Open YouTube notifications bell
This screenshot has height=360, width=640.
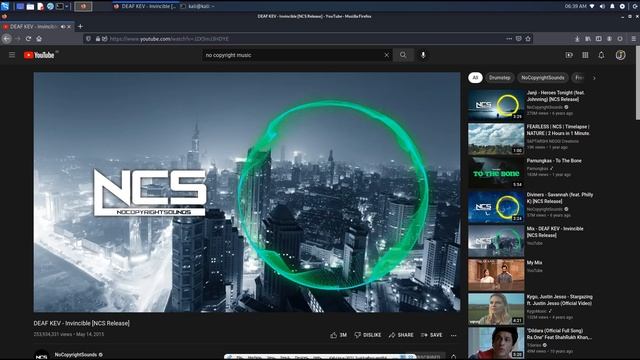point(601,55)
